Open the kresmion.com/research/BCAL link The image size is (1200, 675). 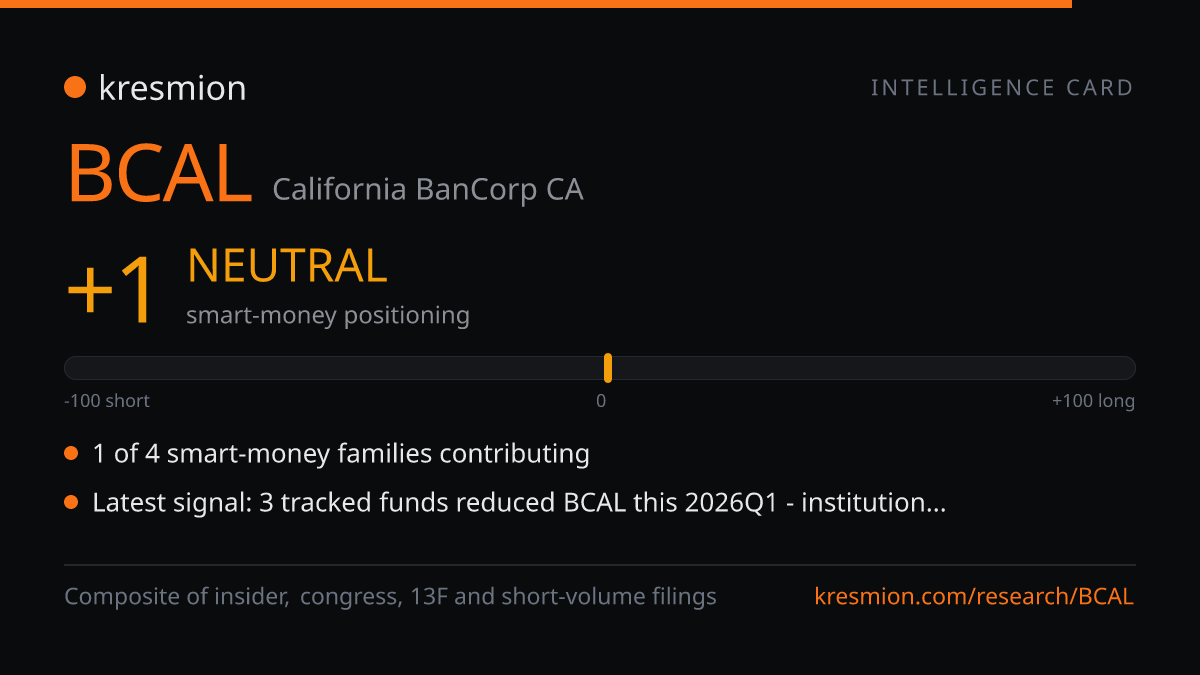(974, 597)
